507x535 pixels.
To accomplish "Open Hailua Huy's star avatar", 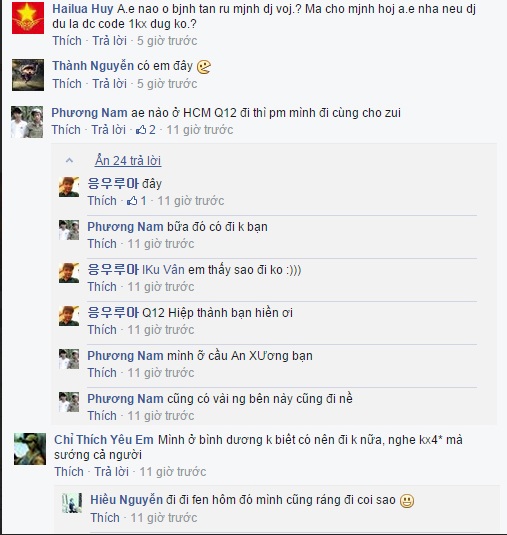I will pyautogui.click(x=28, y=18).
